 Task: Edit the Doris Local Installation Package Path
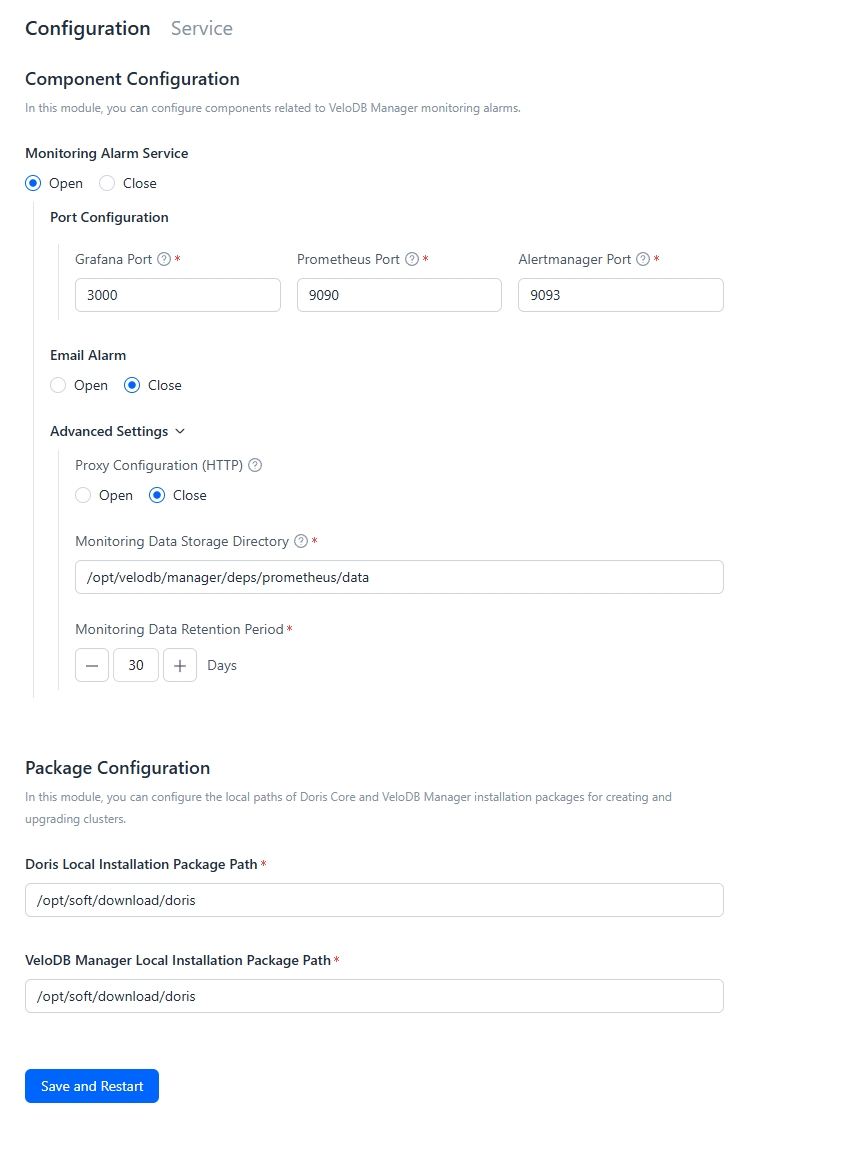point(373,900)
